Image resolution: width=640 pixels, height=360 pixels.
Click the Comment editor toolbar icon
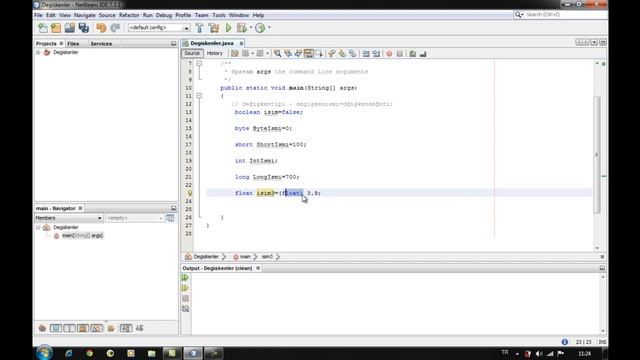[x=413, y=53]
